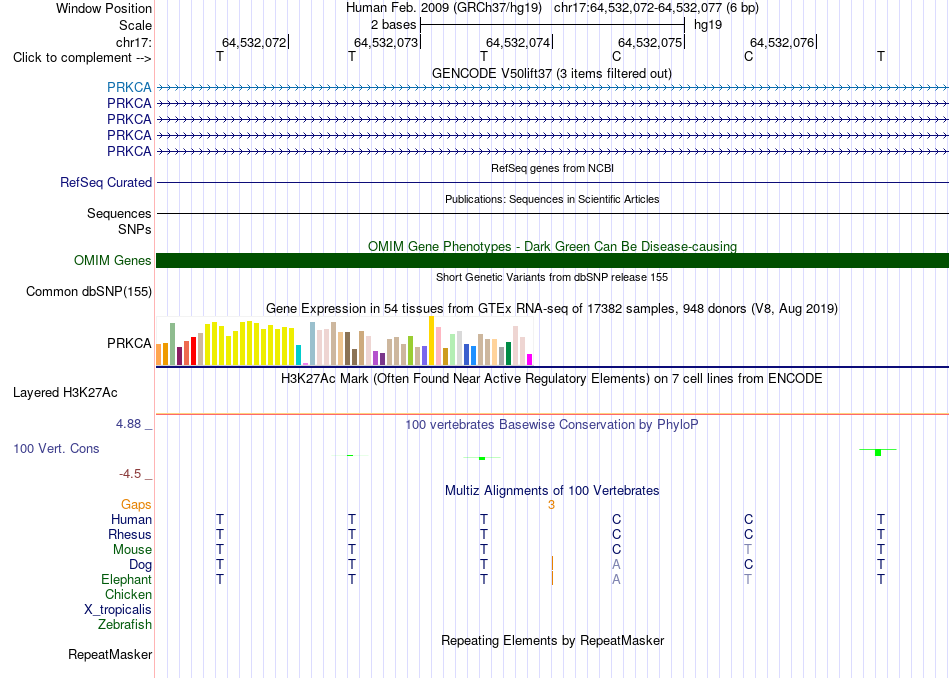Click the Layered H3K27Ac track label
The image size is (950, 678).
click(65, 393)
